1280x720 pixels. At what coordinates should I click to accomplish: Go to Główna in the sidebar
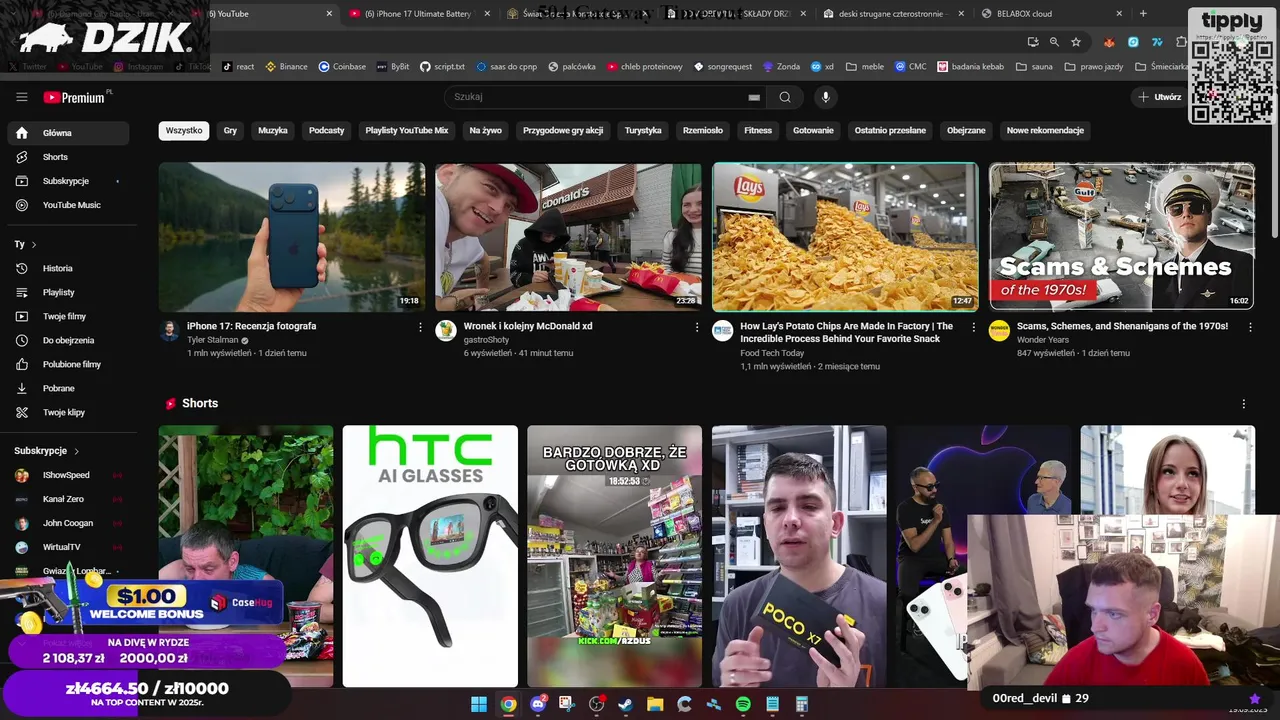pyautogui.click(x=68, y=133)
